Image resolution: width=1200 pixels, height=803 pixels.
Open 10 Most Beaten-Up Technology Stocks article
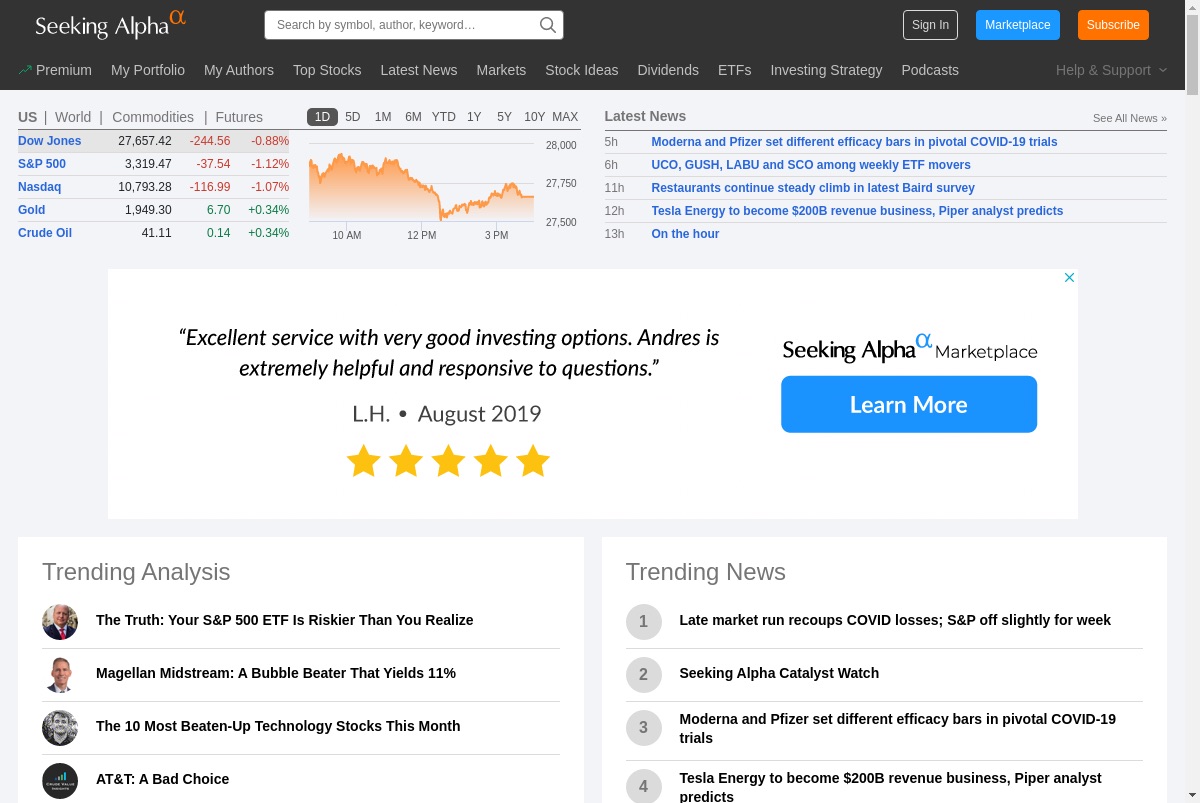tap(278, 726)
